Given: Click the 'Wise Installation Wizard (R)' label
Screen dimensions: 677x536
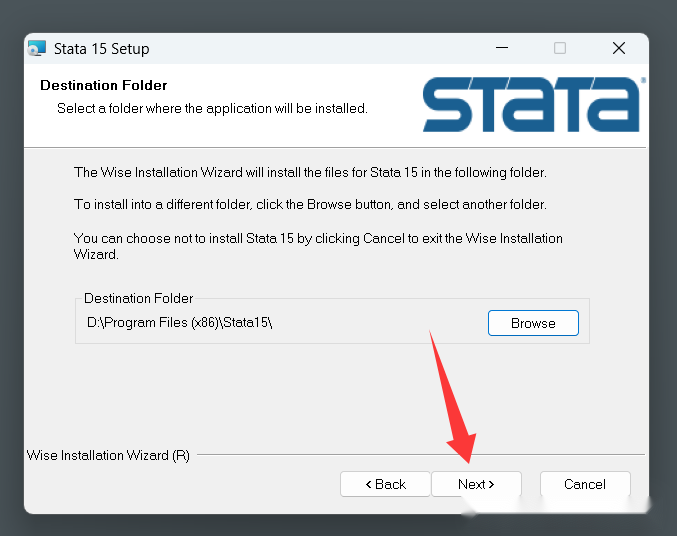Looking at the screenshot, I should [x=108, y=455].
